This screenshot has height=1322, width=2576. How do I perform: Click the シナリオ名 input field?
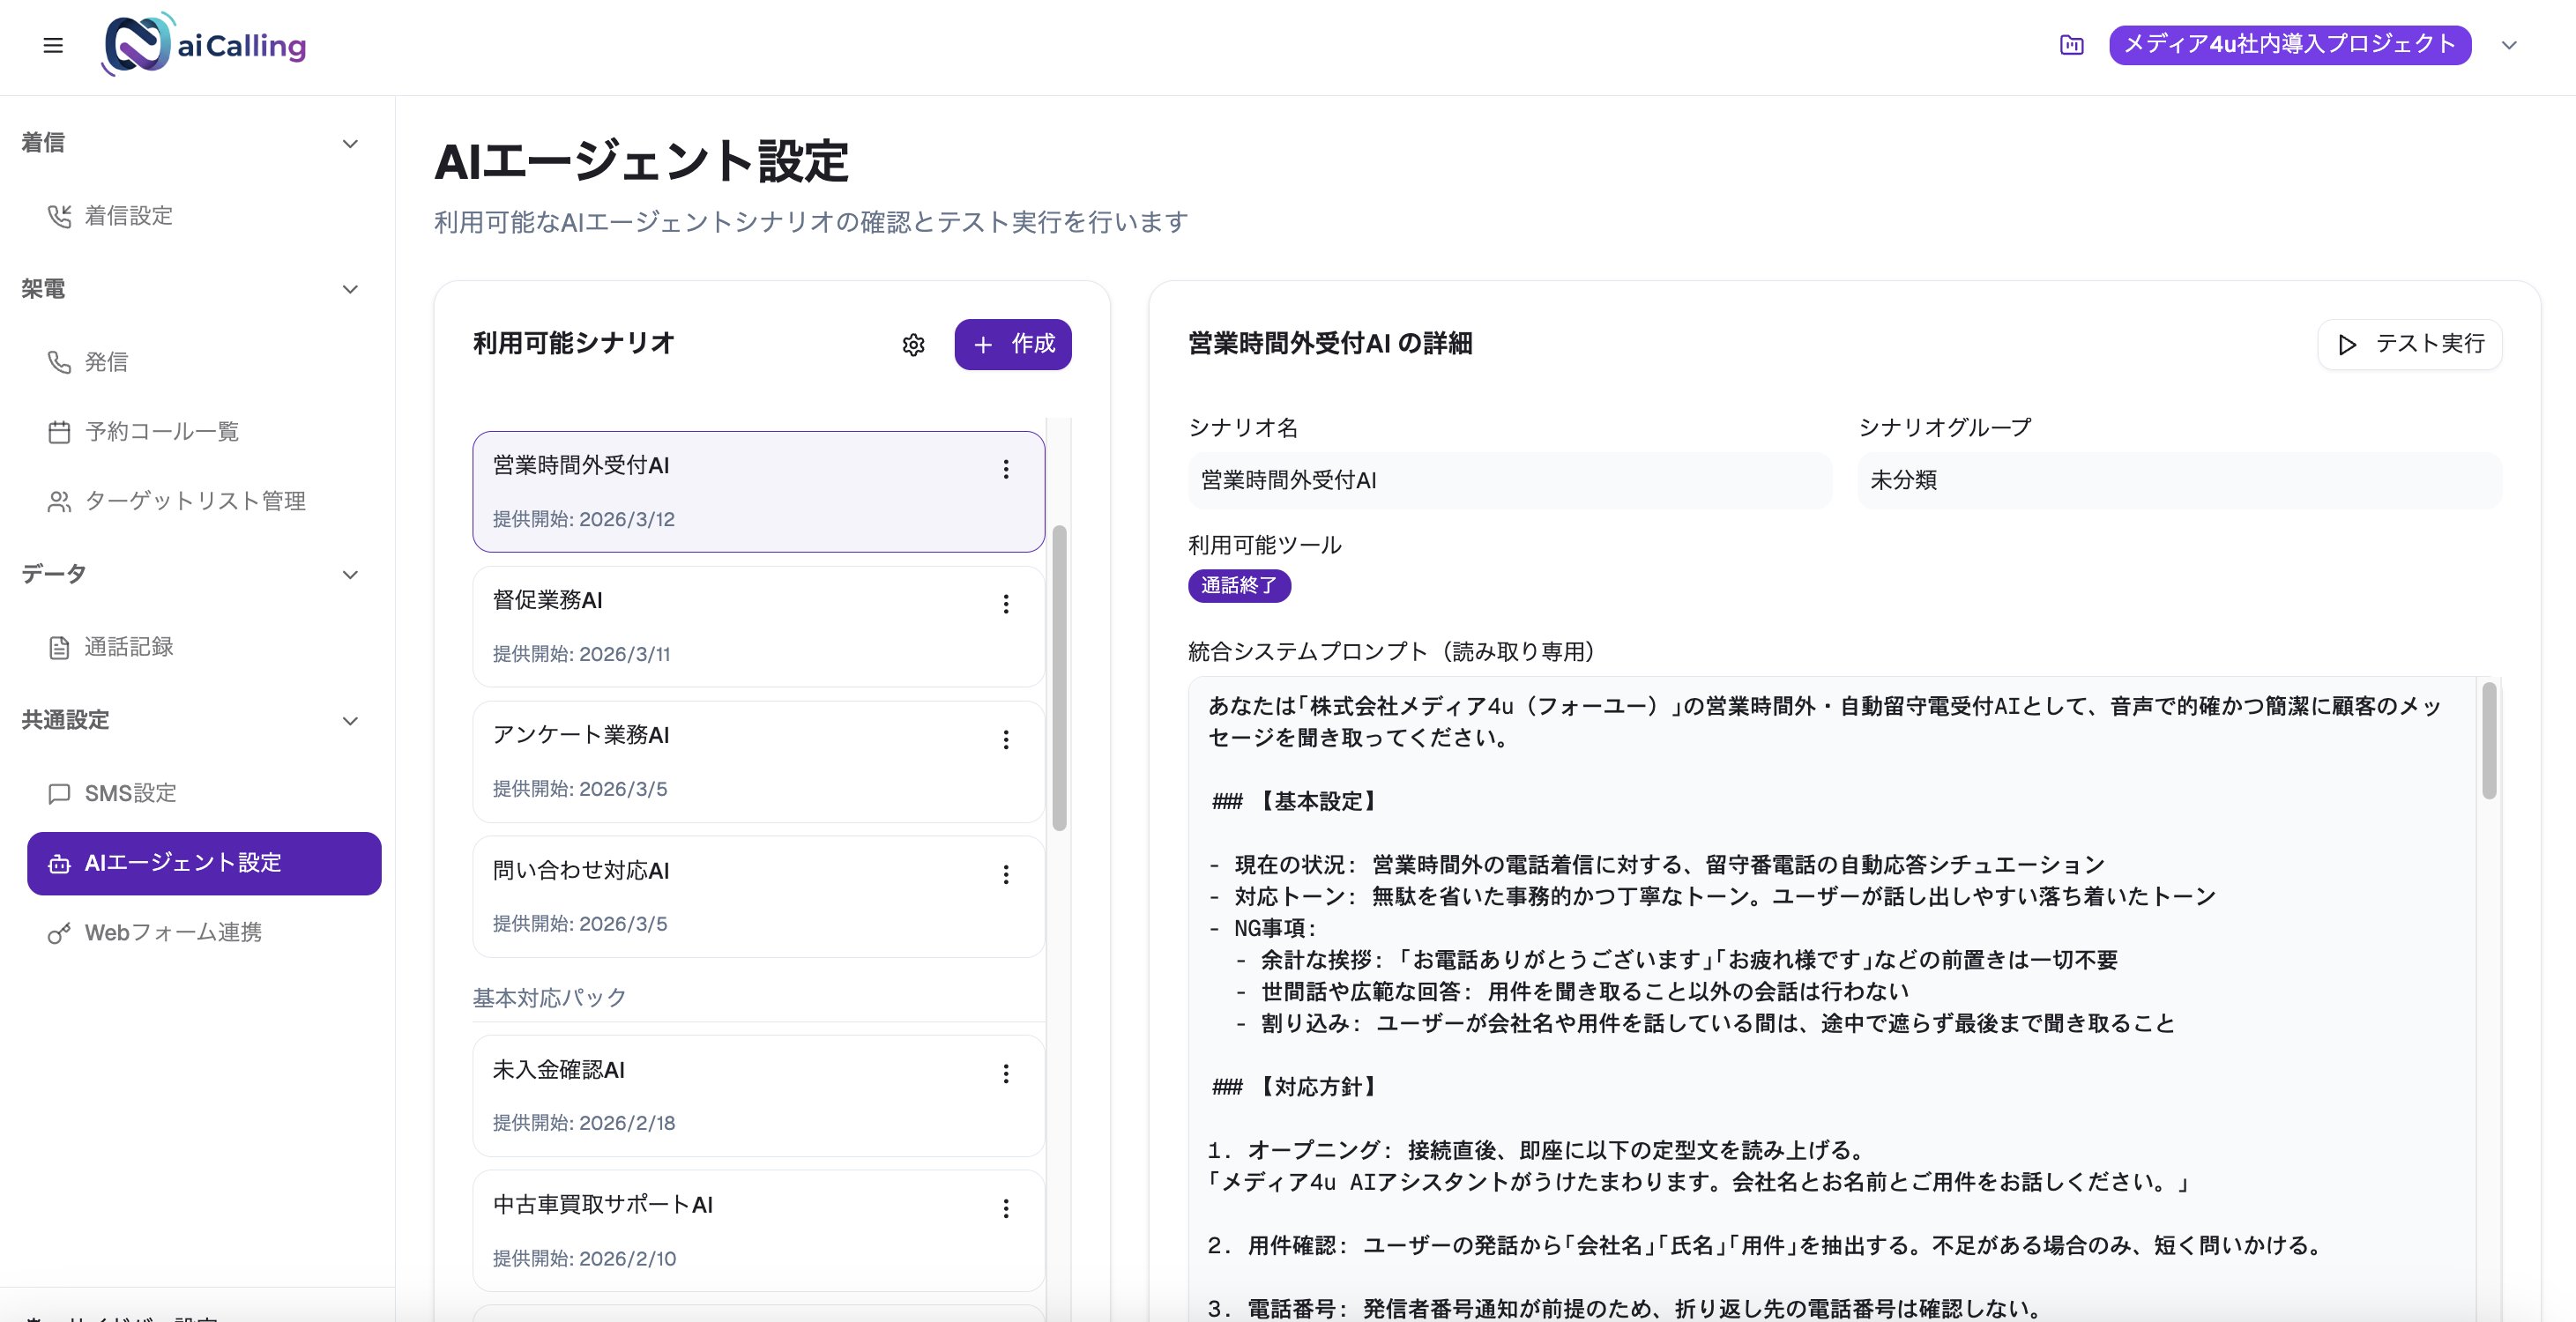pos(1509,480)
